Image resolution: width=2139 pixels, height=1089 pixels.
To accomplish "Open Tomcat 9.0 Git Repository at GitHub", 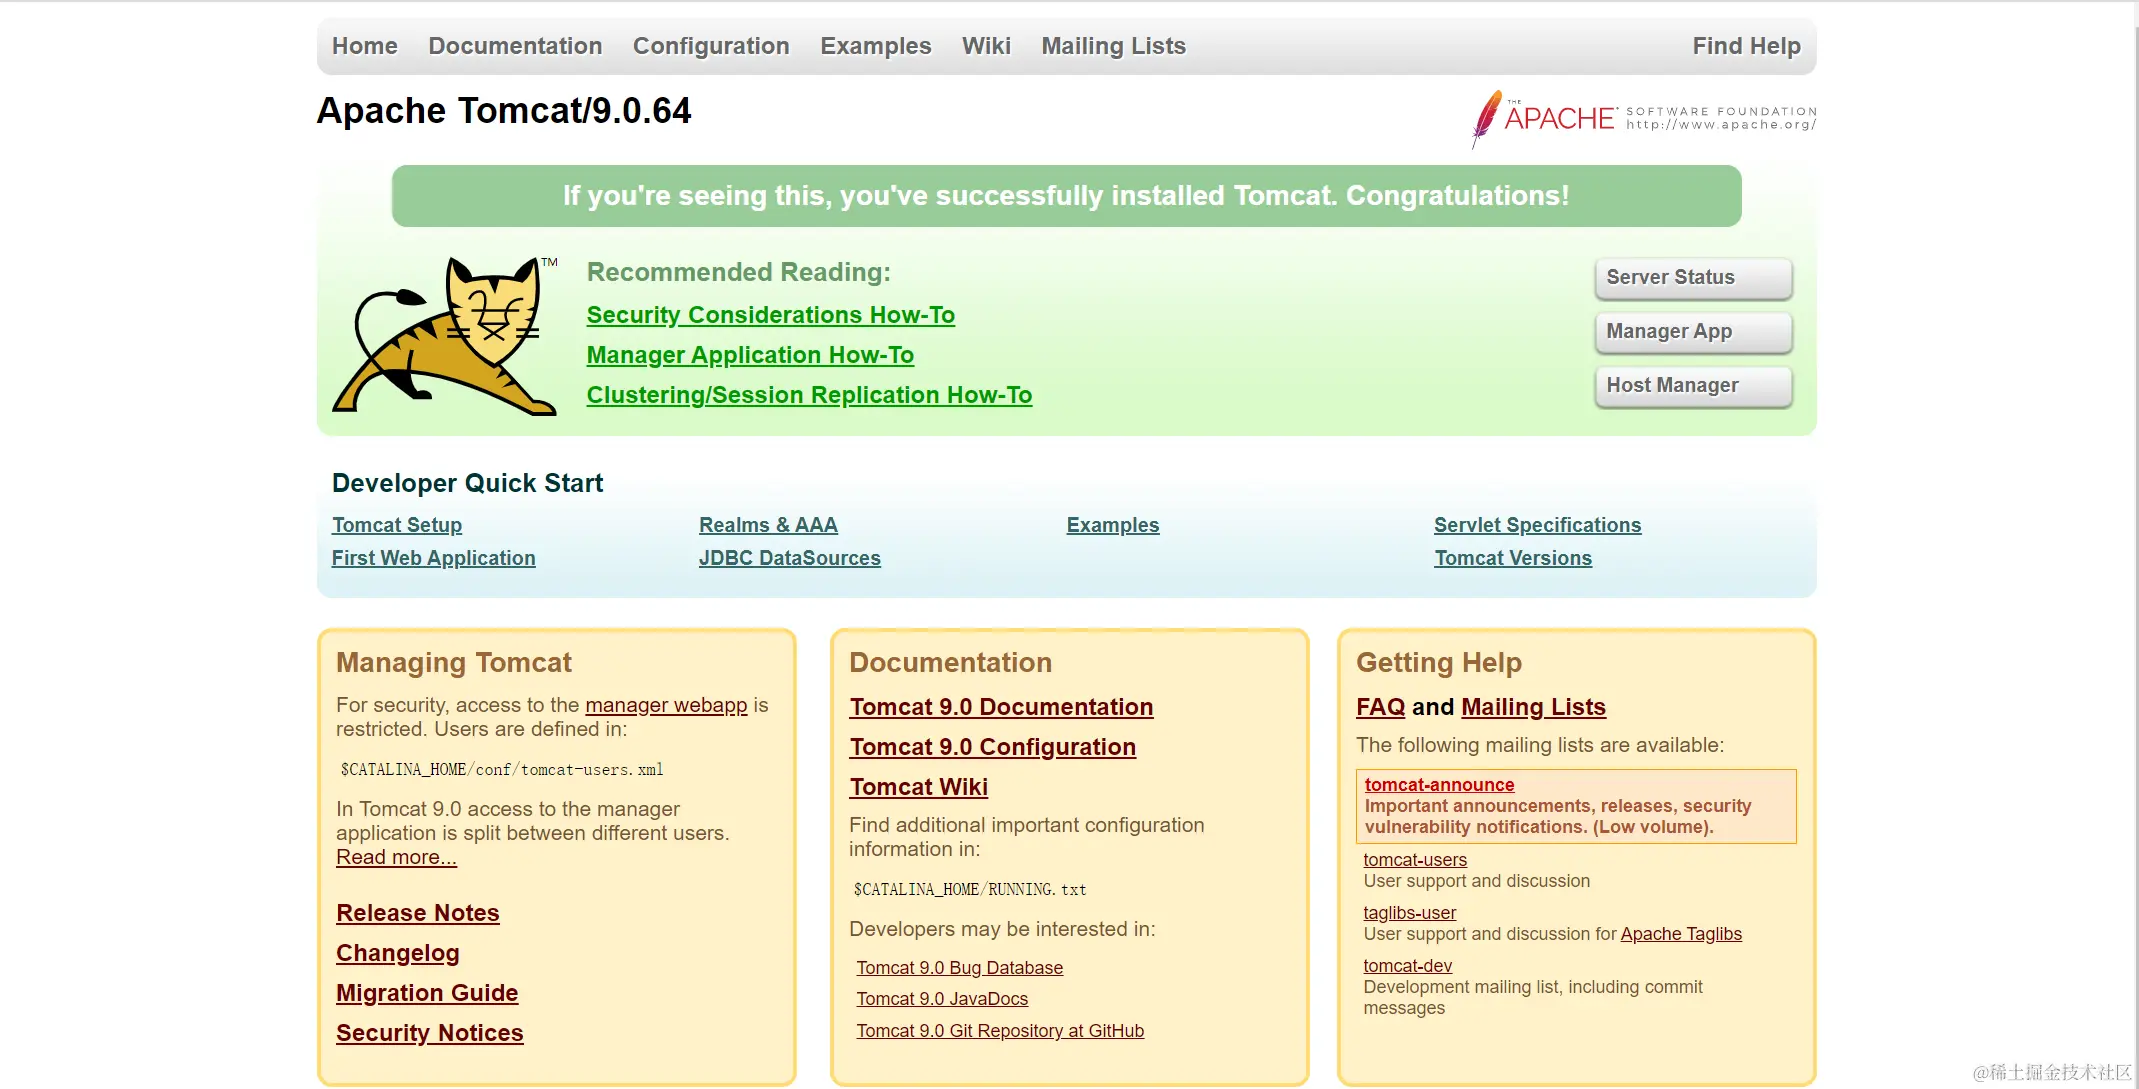I will click(x=1000, y=1031).
